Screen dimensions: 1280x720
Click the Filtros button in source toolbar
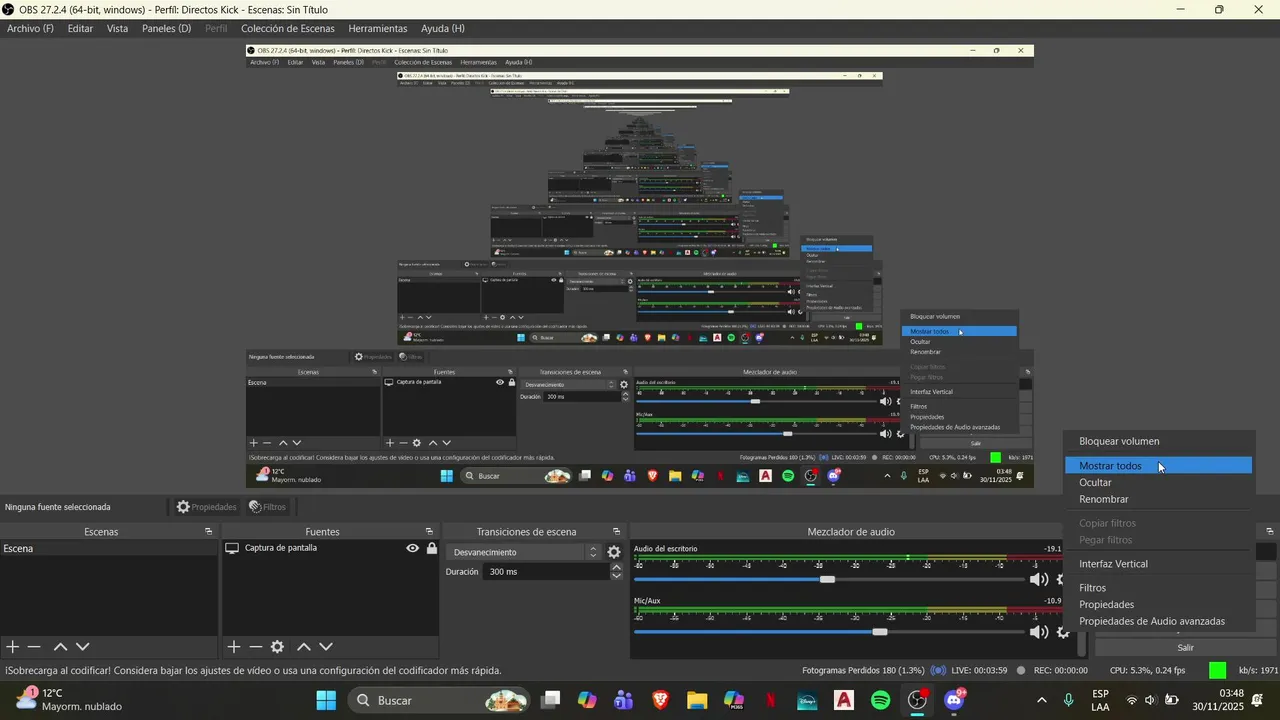pyautogui.click(x=267, y=507)
